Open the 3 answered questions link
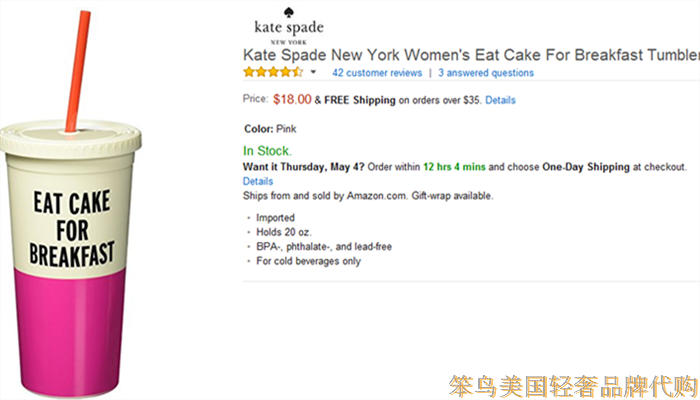This screenshot has width=700, height=400. (x=486, y=73)
